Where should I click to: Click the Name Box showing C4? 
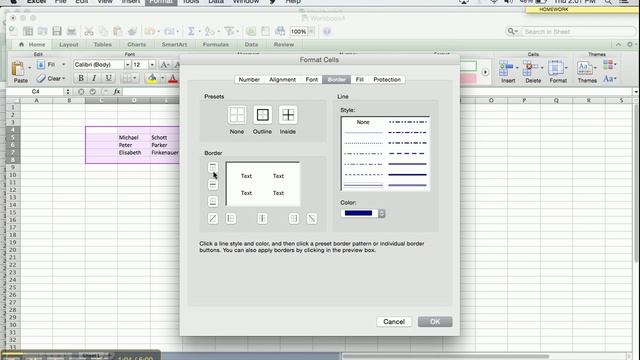pyautogui.click(x=36, y=91)
